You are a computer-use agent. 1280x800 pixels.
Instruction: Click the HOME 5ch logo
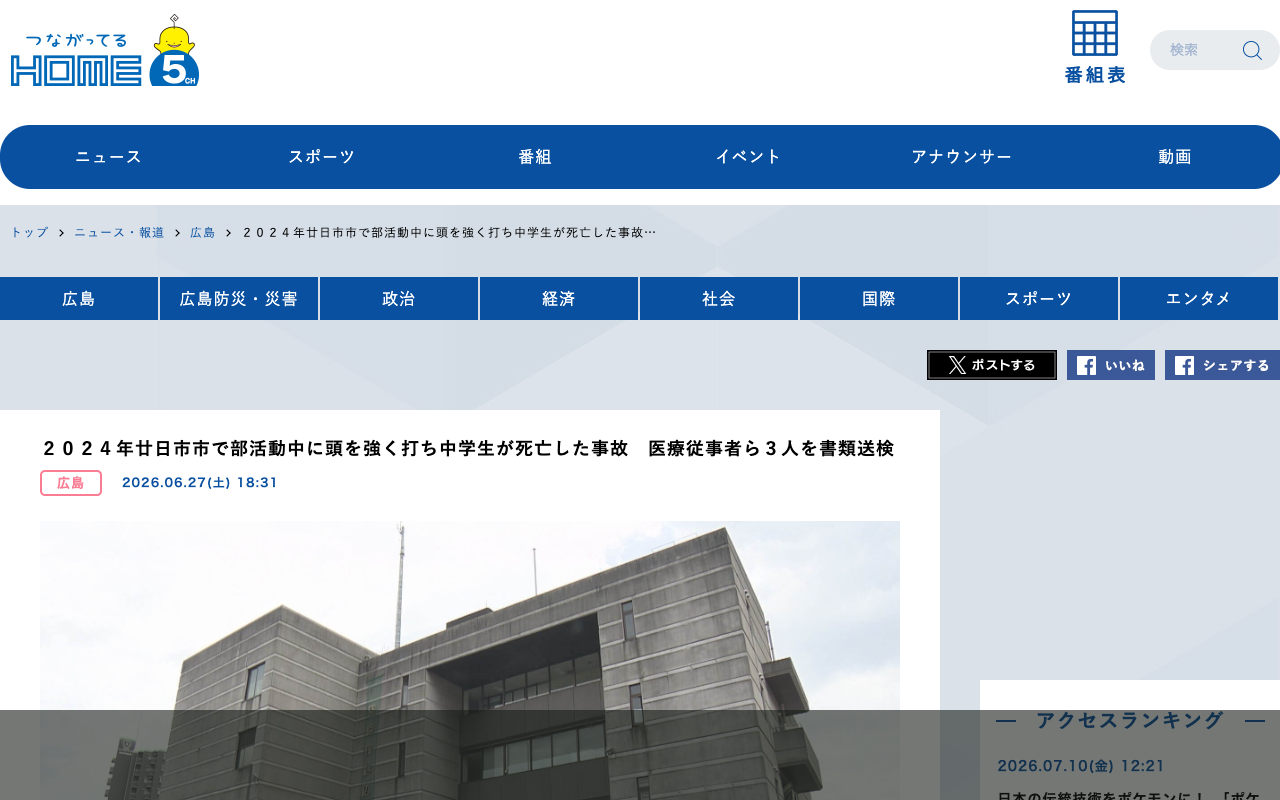(x=105, y=50)
